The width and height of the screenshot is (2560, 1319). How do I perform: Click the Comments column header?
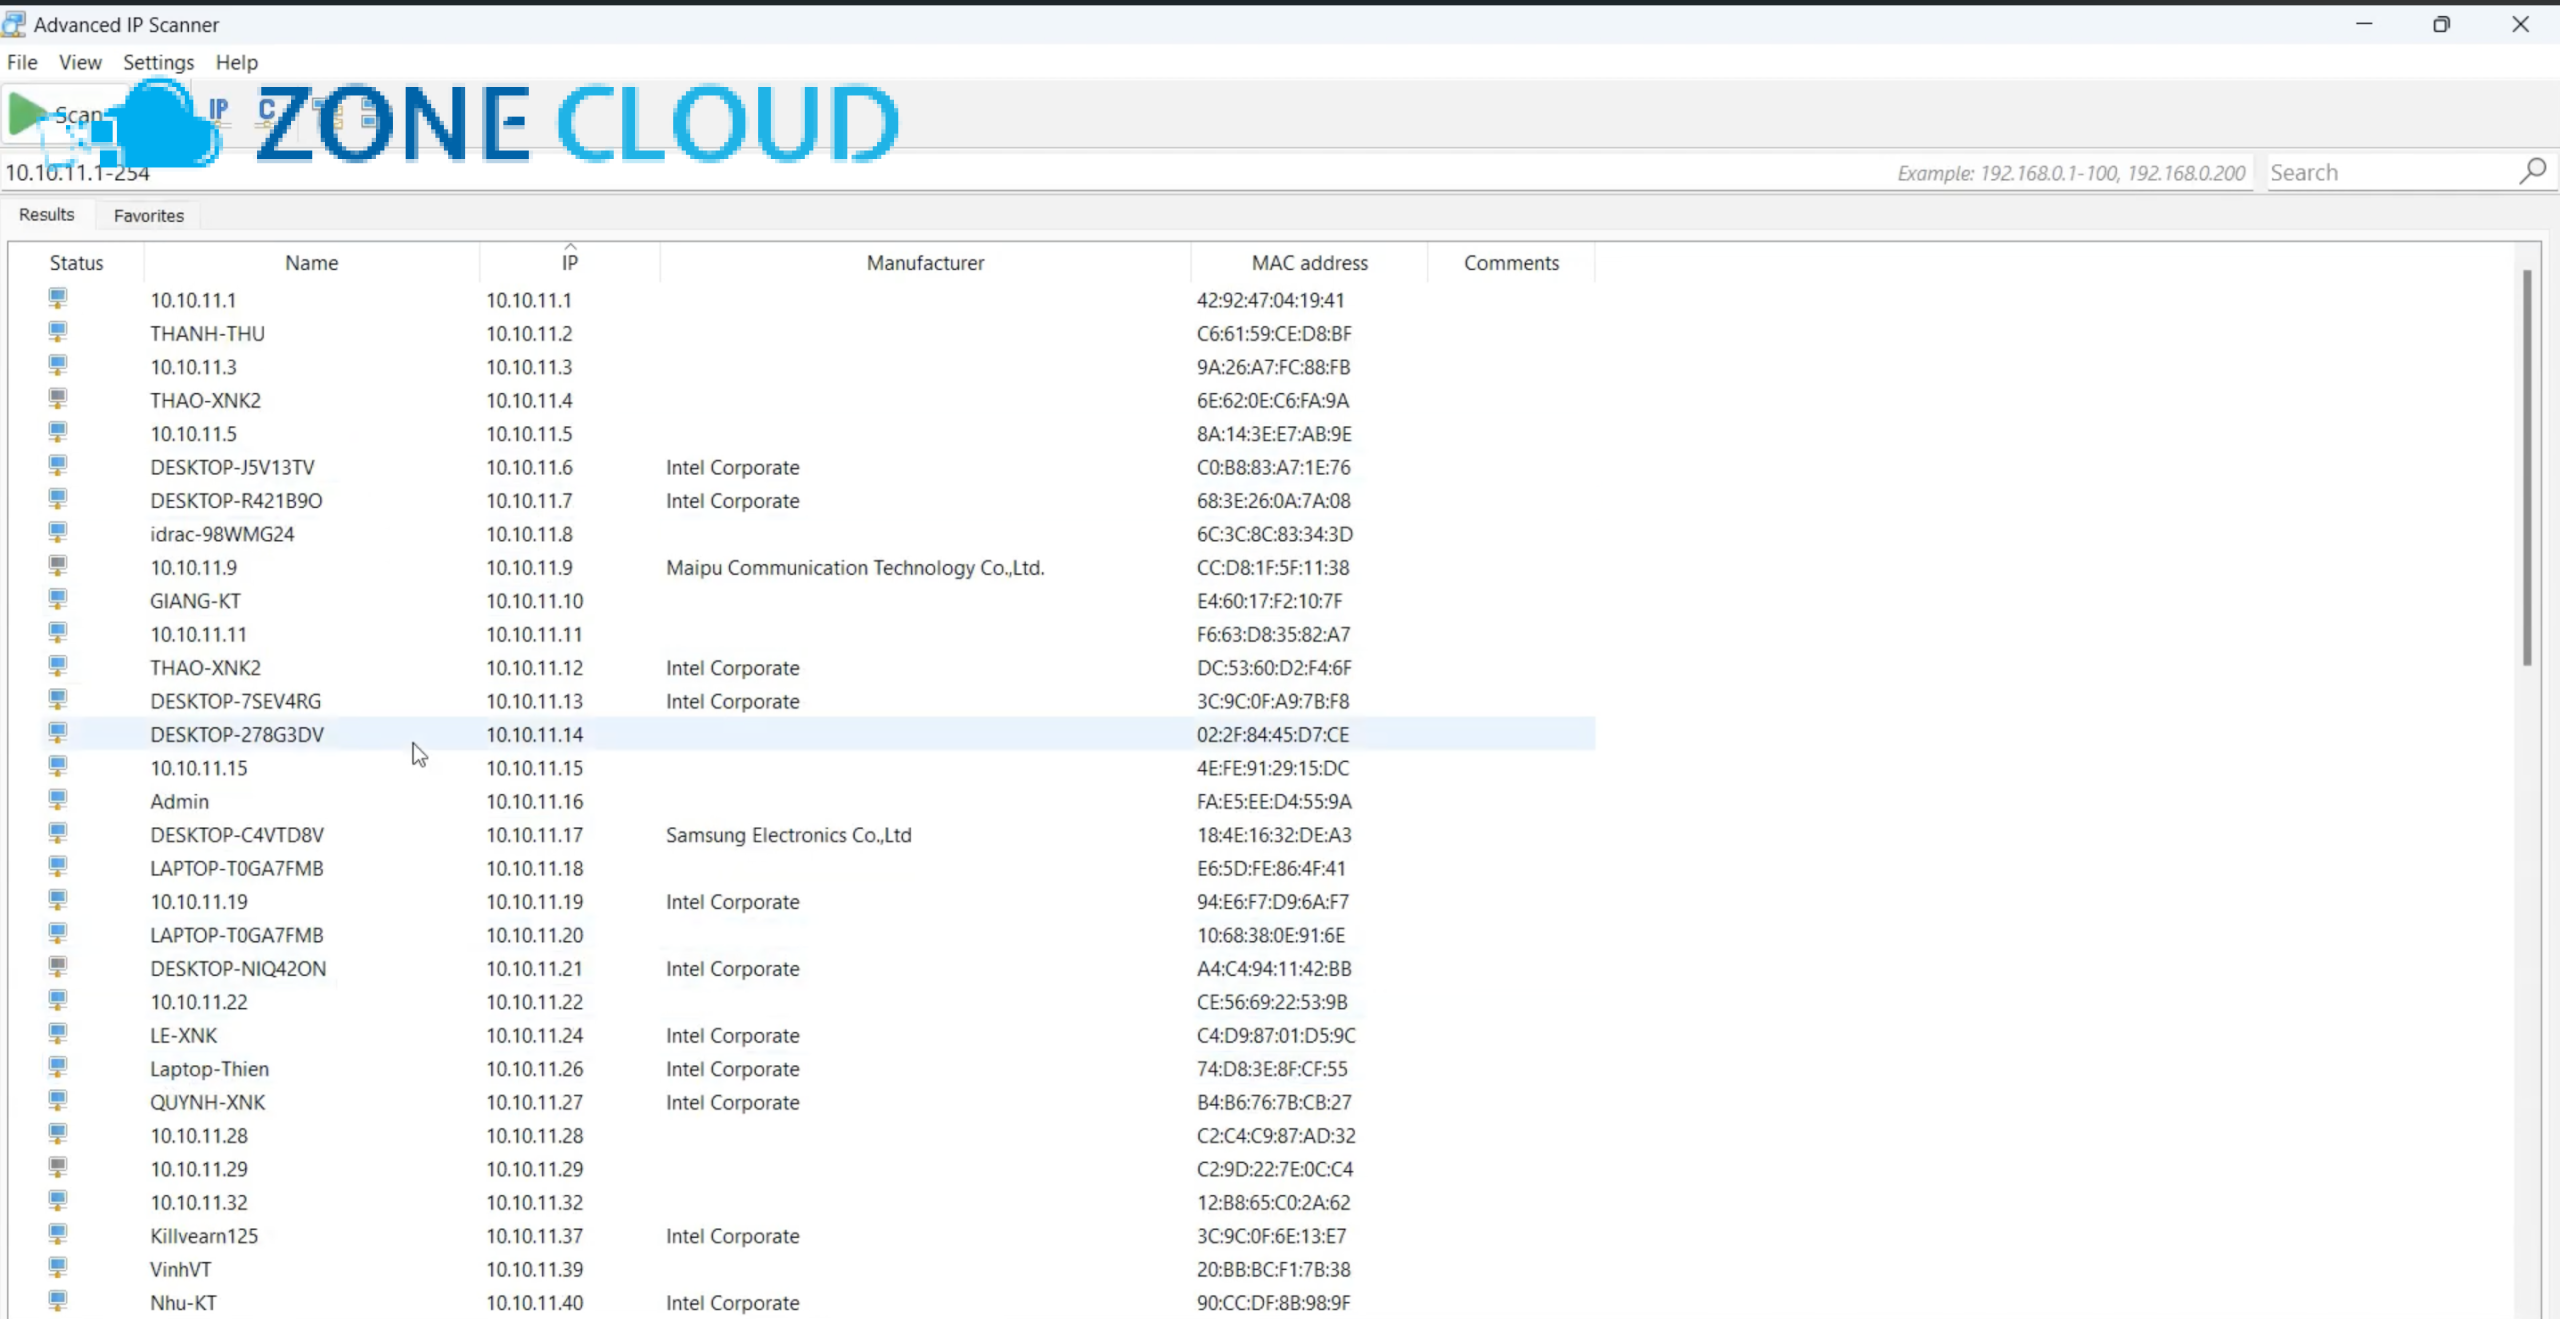pyautogui.click(x=1511, y=263)
